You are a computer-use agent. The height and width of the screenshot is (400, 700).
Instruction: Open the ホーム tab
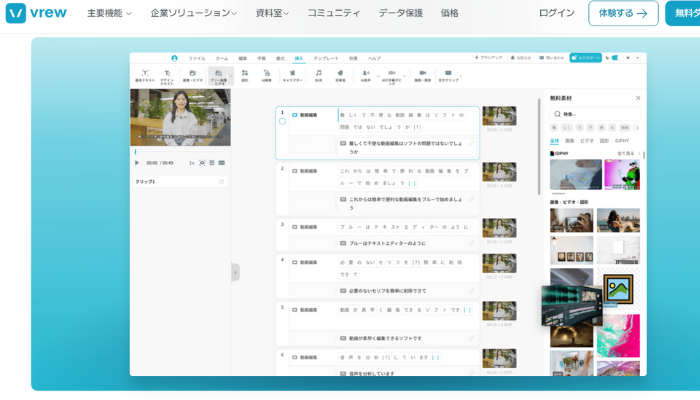[222, 58]
